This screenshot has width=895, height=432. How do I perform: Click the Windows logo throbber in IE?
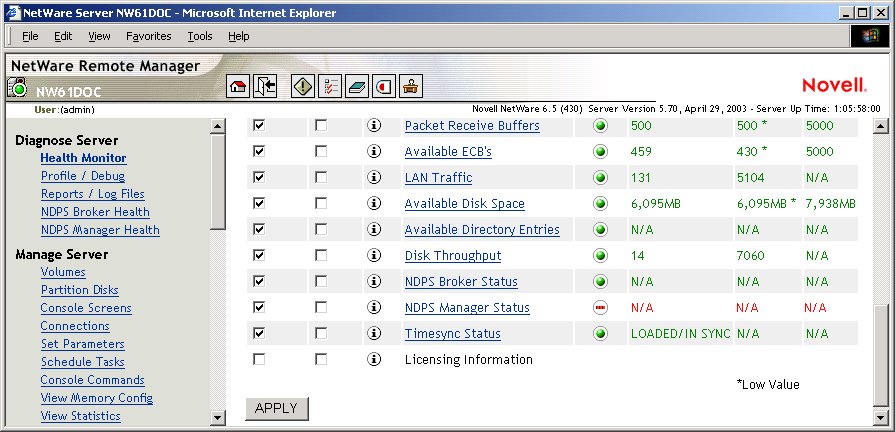coord(871,36)
